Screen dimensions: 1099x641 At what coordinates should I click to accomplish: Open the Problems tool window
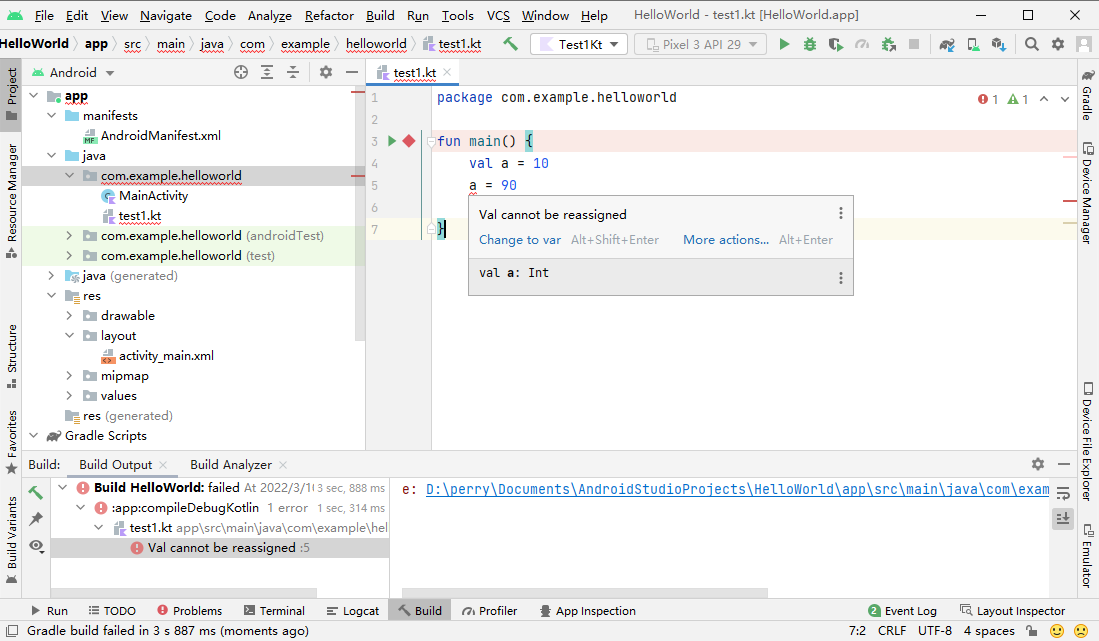coord(189,611)
